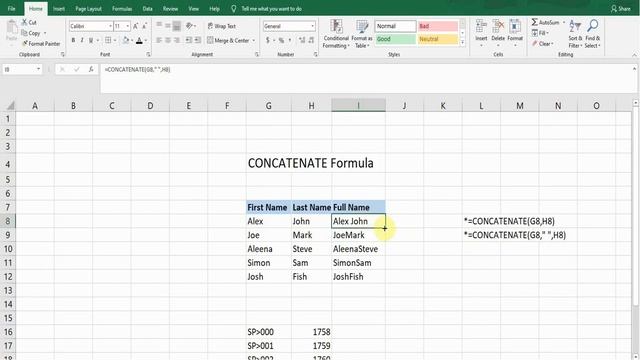Click the Copy button
Viewport: 640px width, 360px height.
31,33
